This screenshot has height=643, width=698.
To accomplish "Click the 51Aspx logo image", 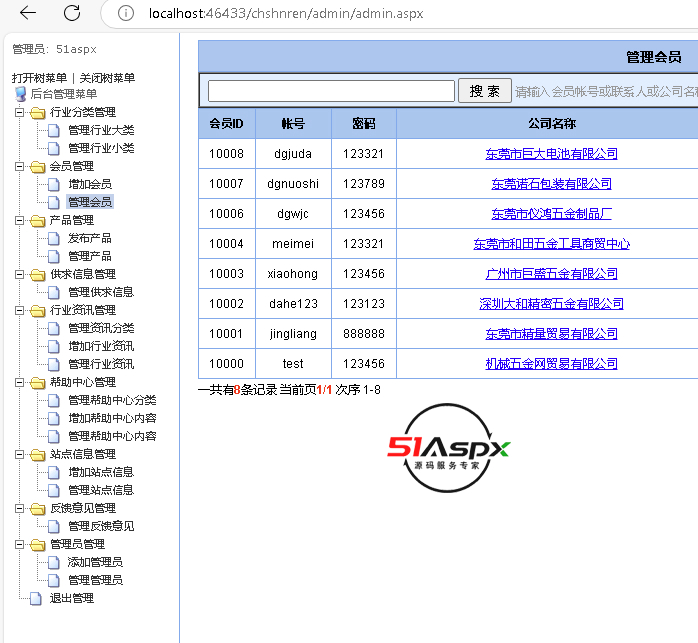I will [448, 449].
